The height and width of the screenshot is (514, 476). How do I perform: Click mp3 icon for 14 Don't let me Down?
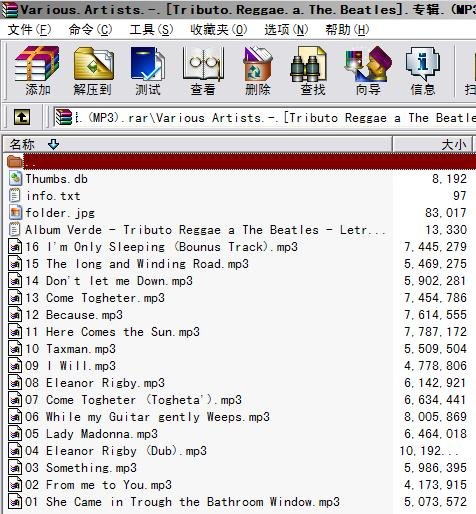click(x=15, y=281)
